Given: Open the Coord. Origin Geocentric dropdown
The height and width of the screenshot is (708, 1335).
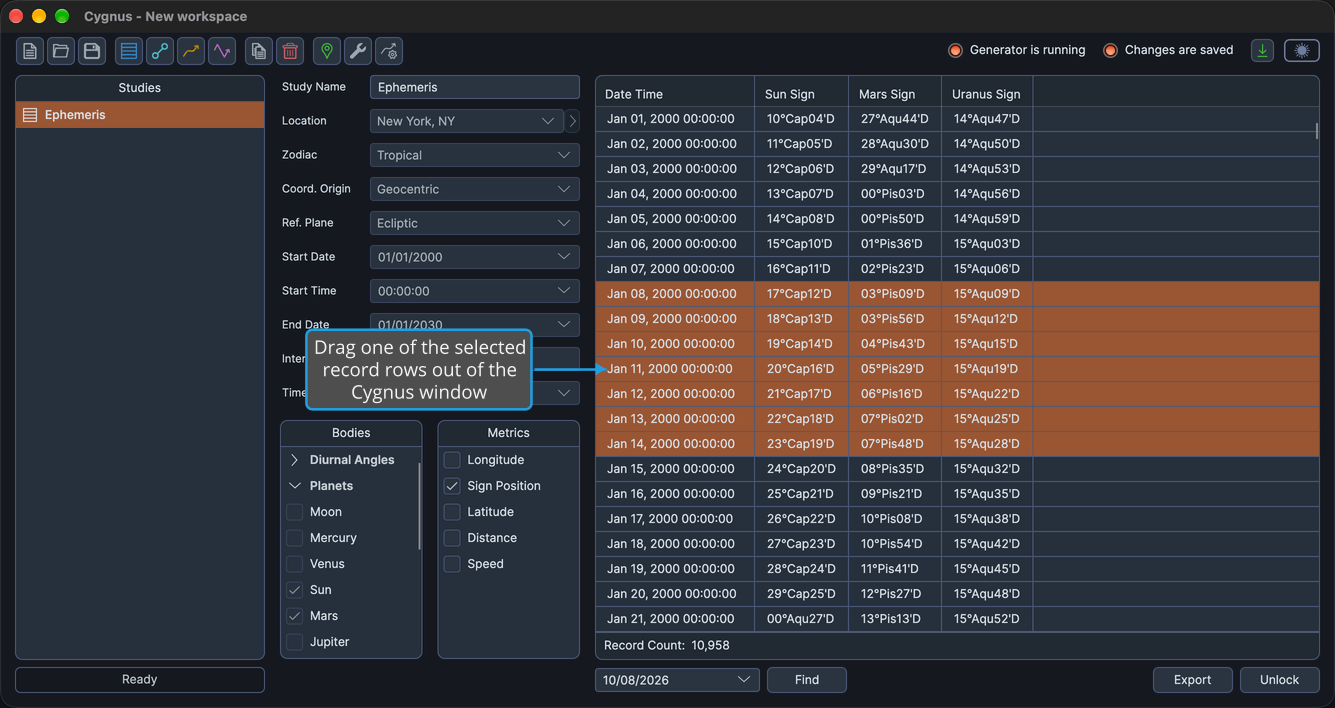Looking at the screenshot, I should click(x=475, y=189).
